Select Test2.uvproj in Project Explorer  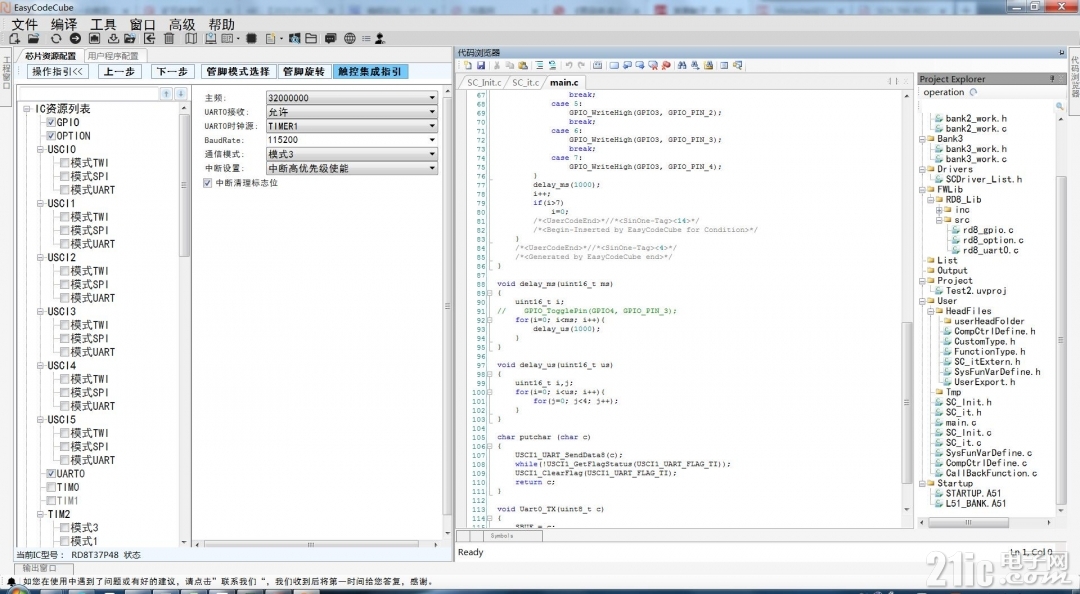(975, 291)
